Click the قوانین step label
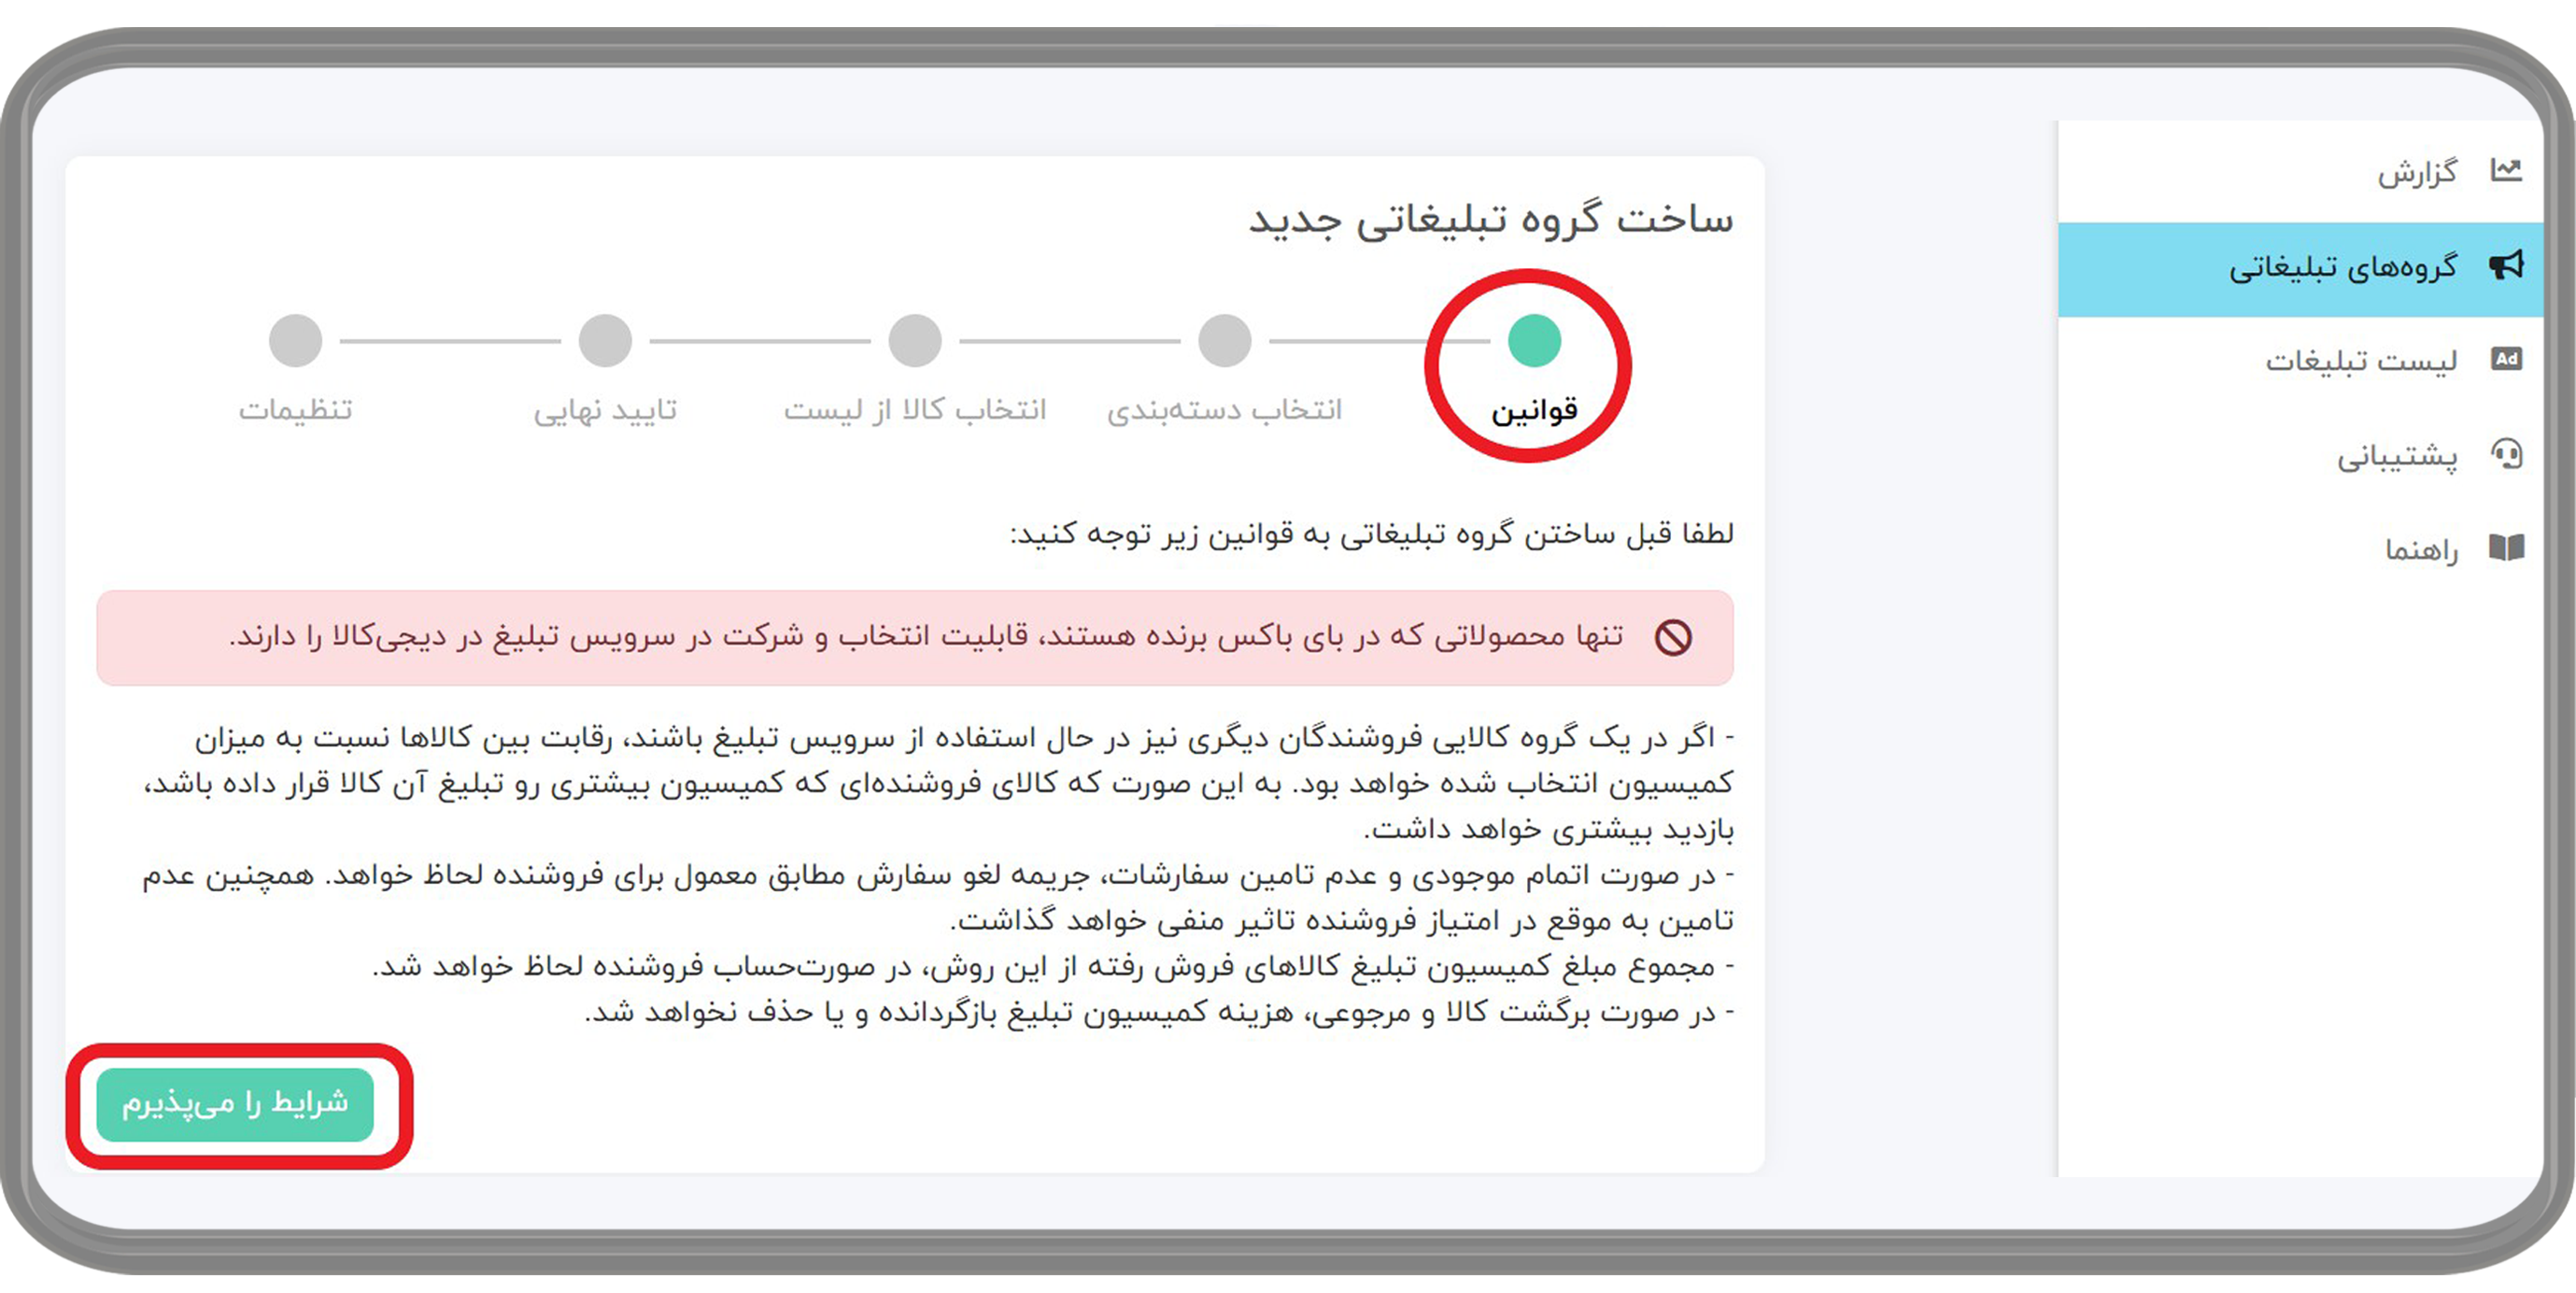 pos(1534,411)
